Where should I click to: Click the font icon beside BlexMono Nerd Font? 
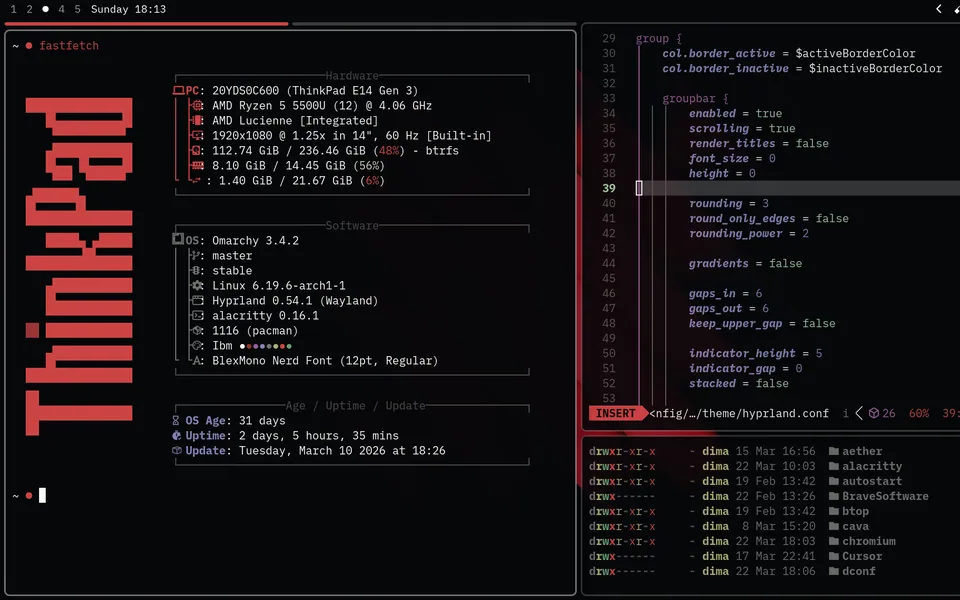[x=197, y=361]
